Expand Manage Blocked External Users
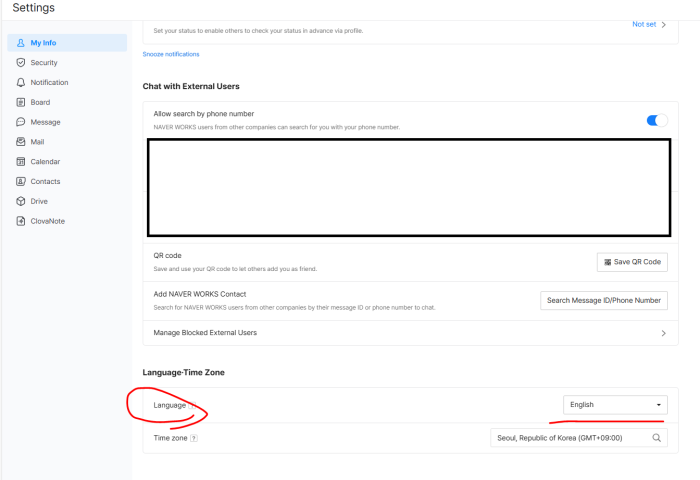The width and height of the screenshot is (700, 480). (x=663, y=333)
